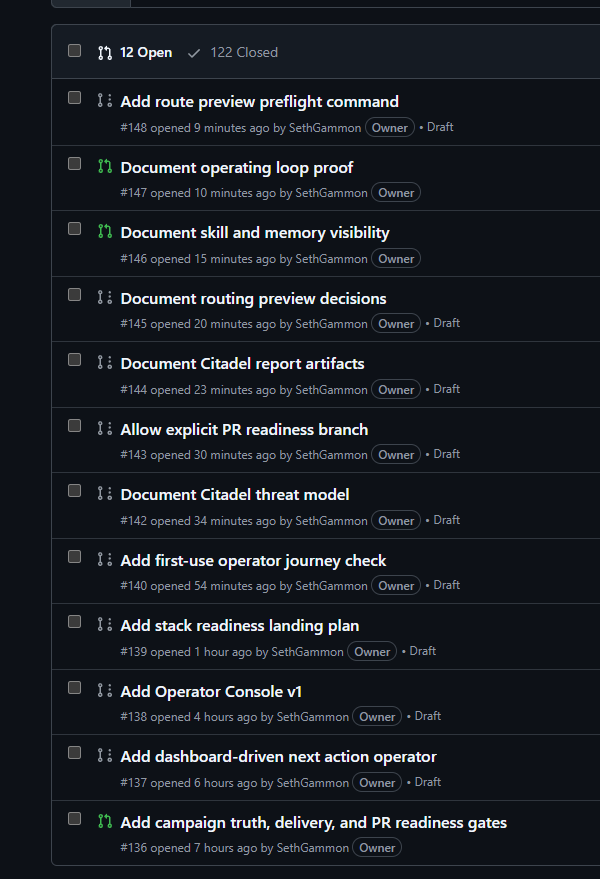Screen dimensions: 600x879
Task: Click the Owner badge on PR #146
Action: (x=396, y=258)
